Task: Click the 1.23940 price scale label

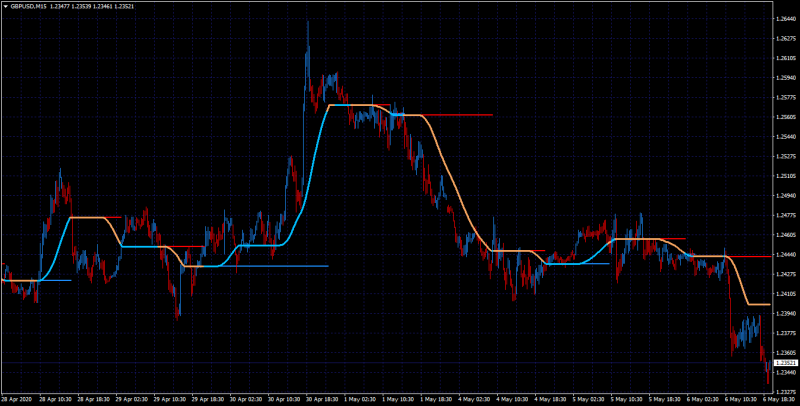Action: point(786,313)
